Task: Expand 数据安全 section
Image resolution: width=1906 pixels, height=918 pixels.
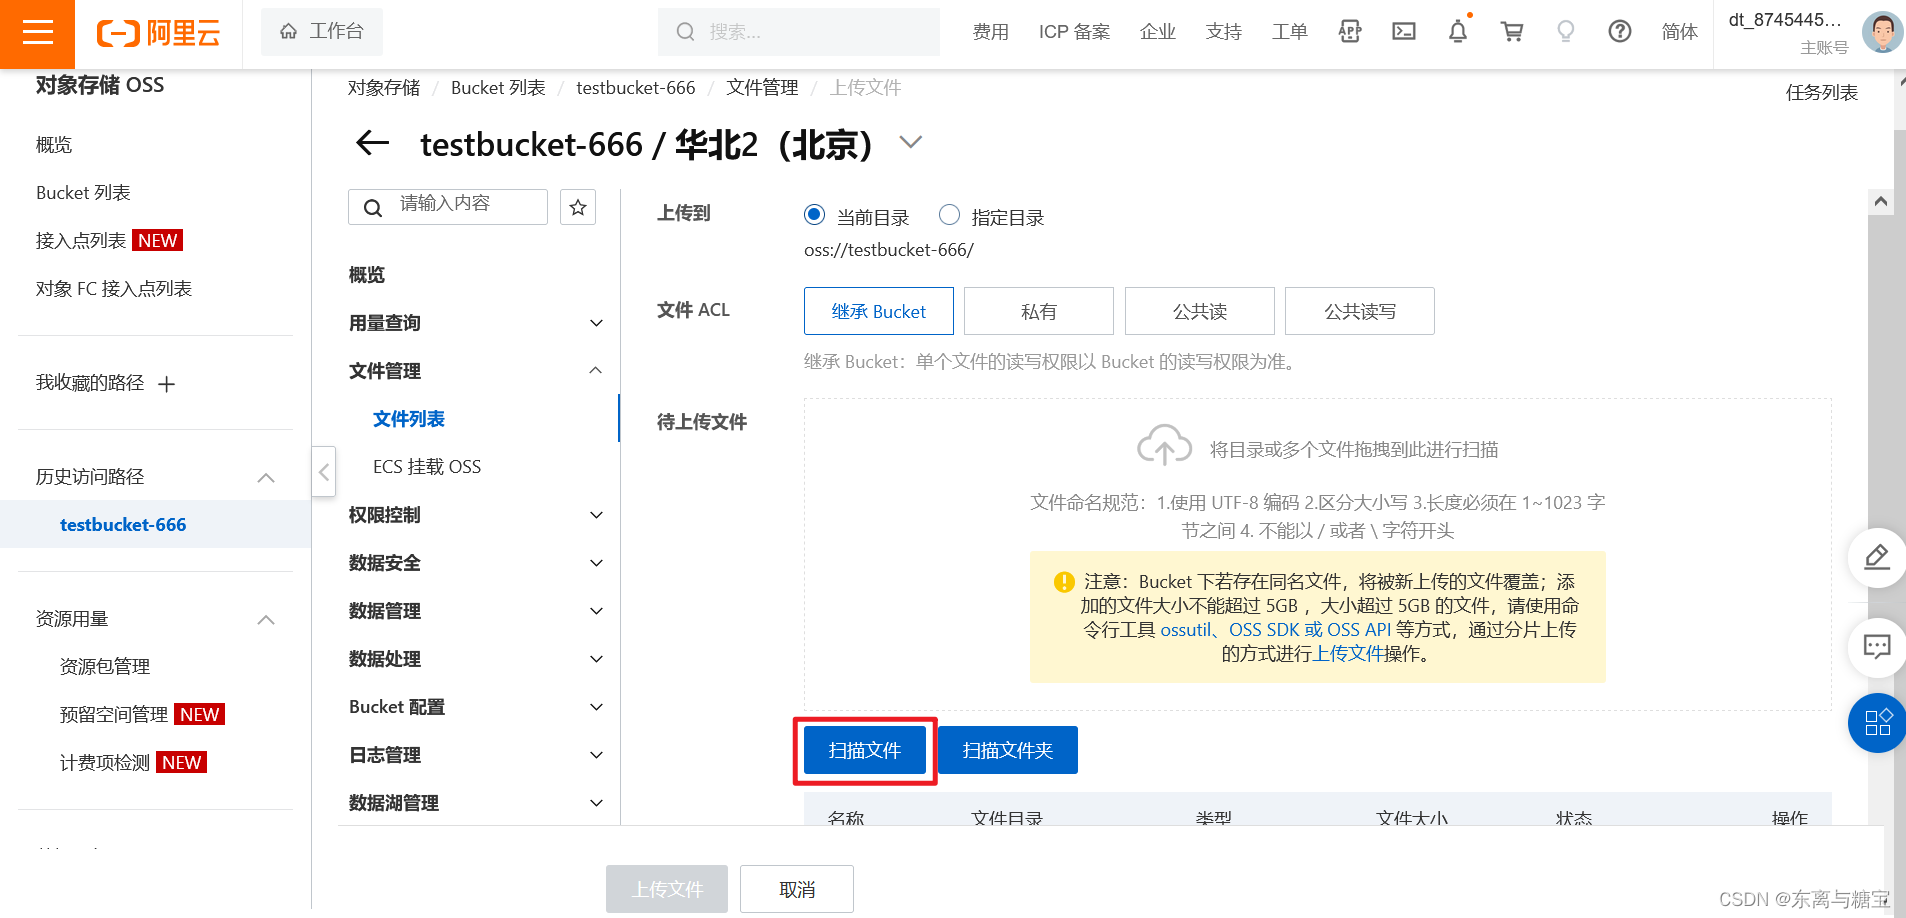Action: [x=476, y=563]
